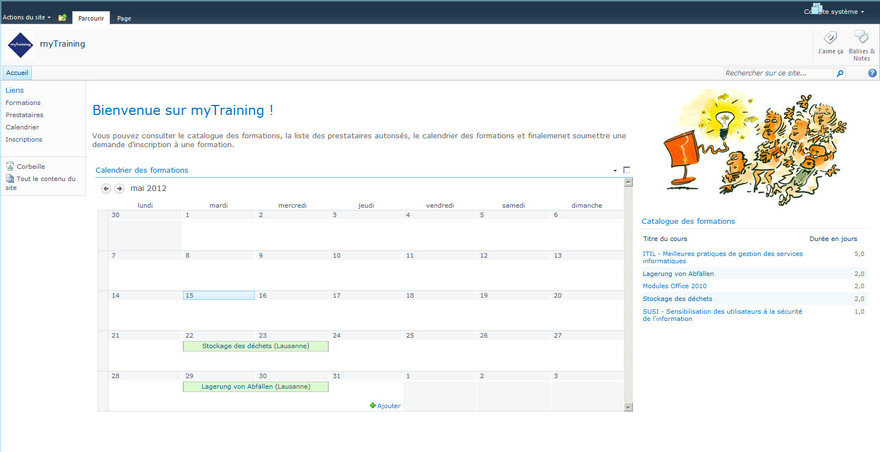Tick the calendar web part checkbox
The image size is (880, 452).
pos(627,170)
